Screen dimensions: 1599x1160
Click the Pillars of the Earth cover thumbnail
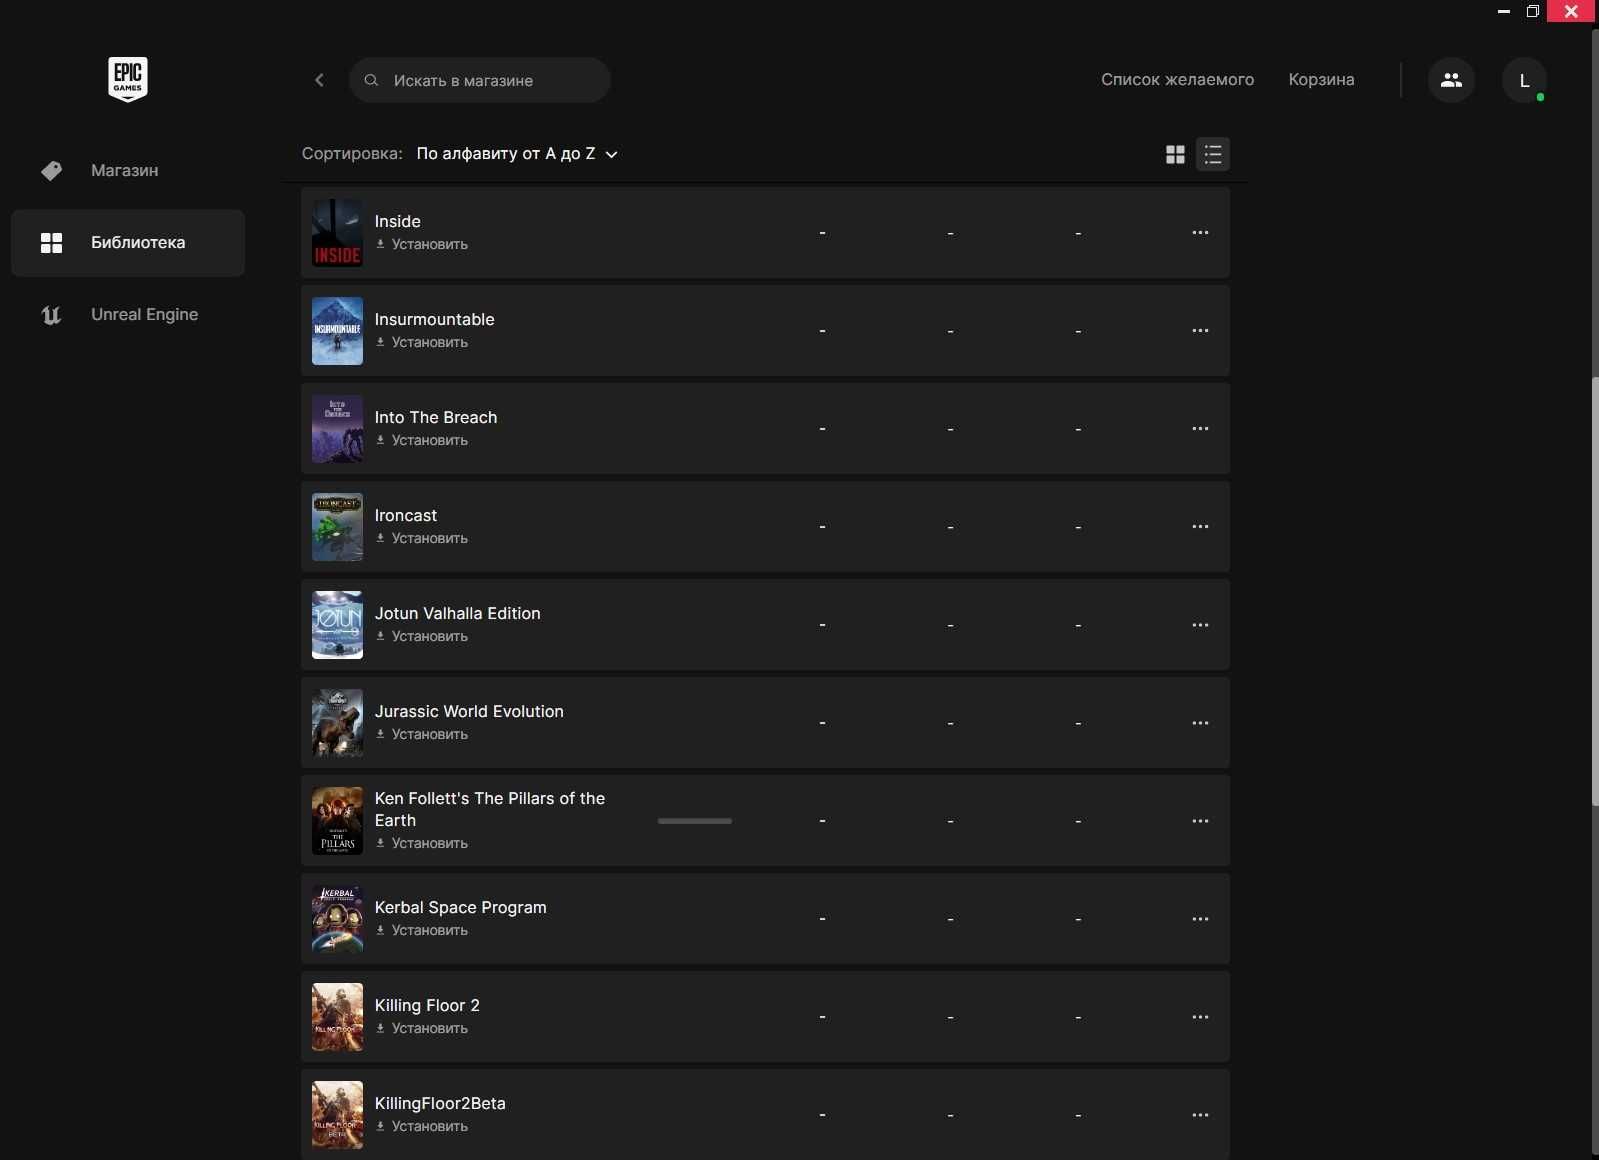coord(337,821)
